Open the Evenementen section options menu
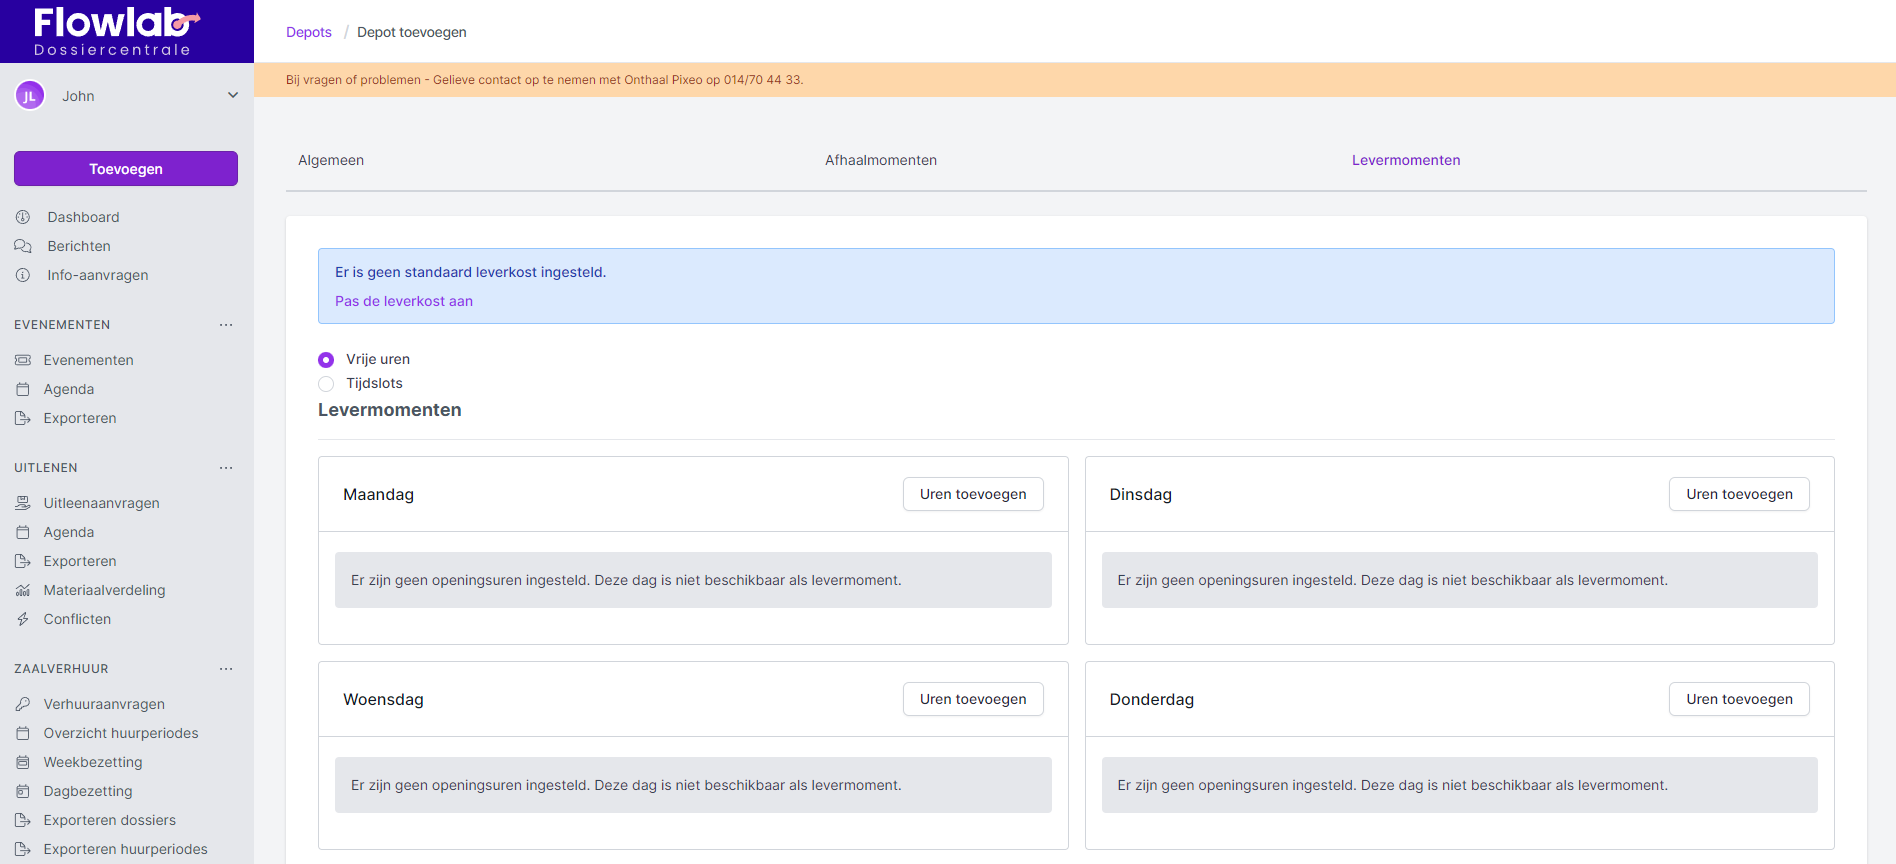 (226, 325)
